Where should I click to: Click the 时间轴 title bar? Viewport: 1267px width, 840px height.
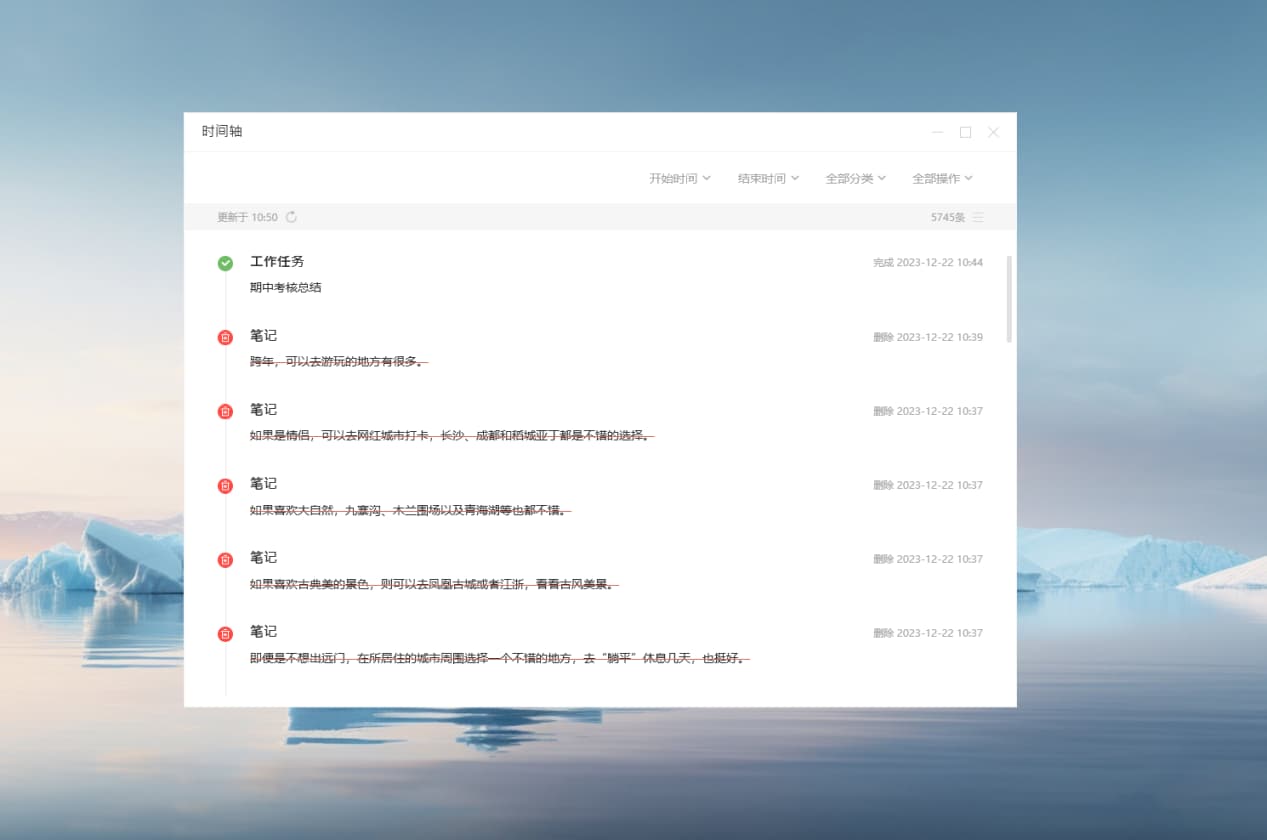(x=222, y=131)
